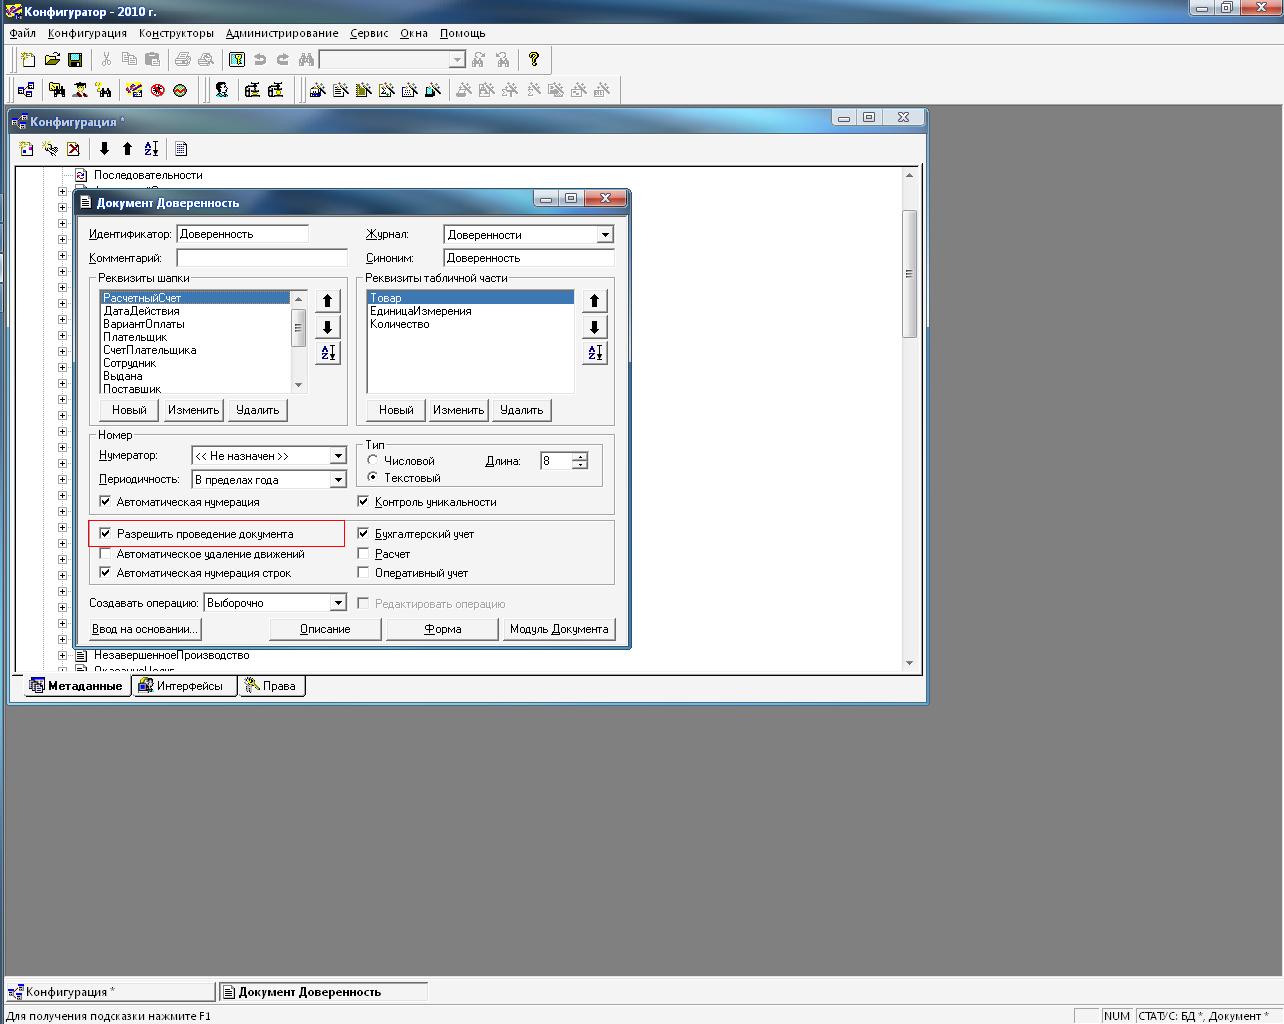Open the Нумератор dropdown

pyautogui.click(x=338, y=456)
